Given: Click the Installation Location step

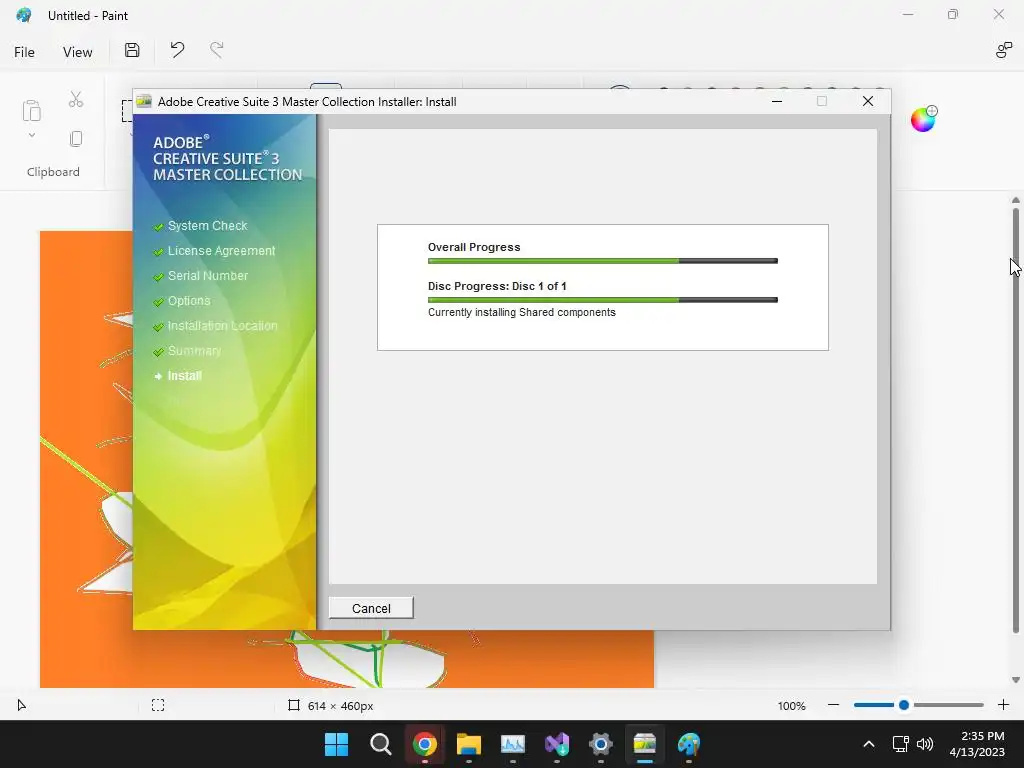Looking at the screenshot, I should pos(222,326).
